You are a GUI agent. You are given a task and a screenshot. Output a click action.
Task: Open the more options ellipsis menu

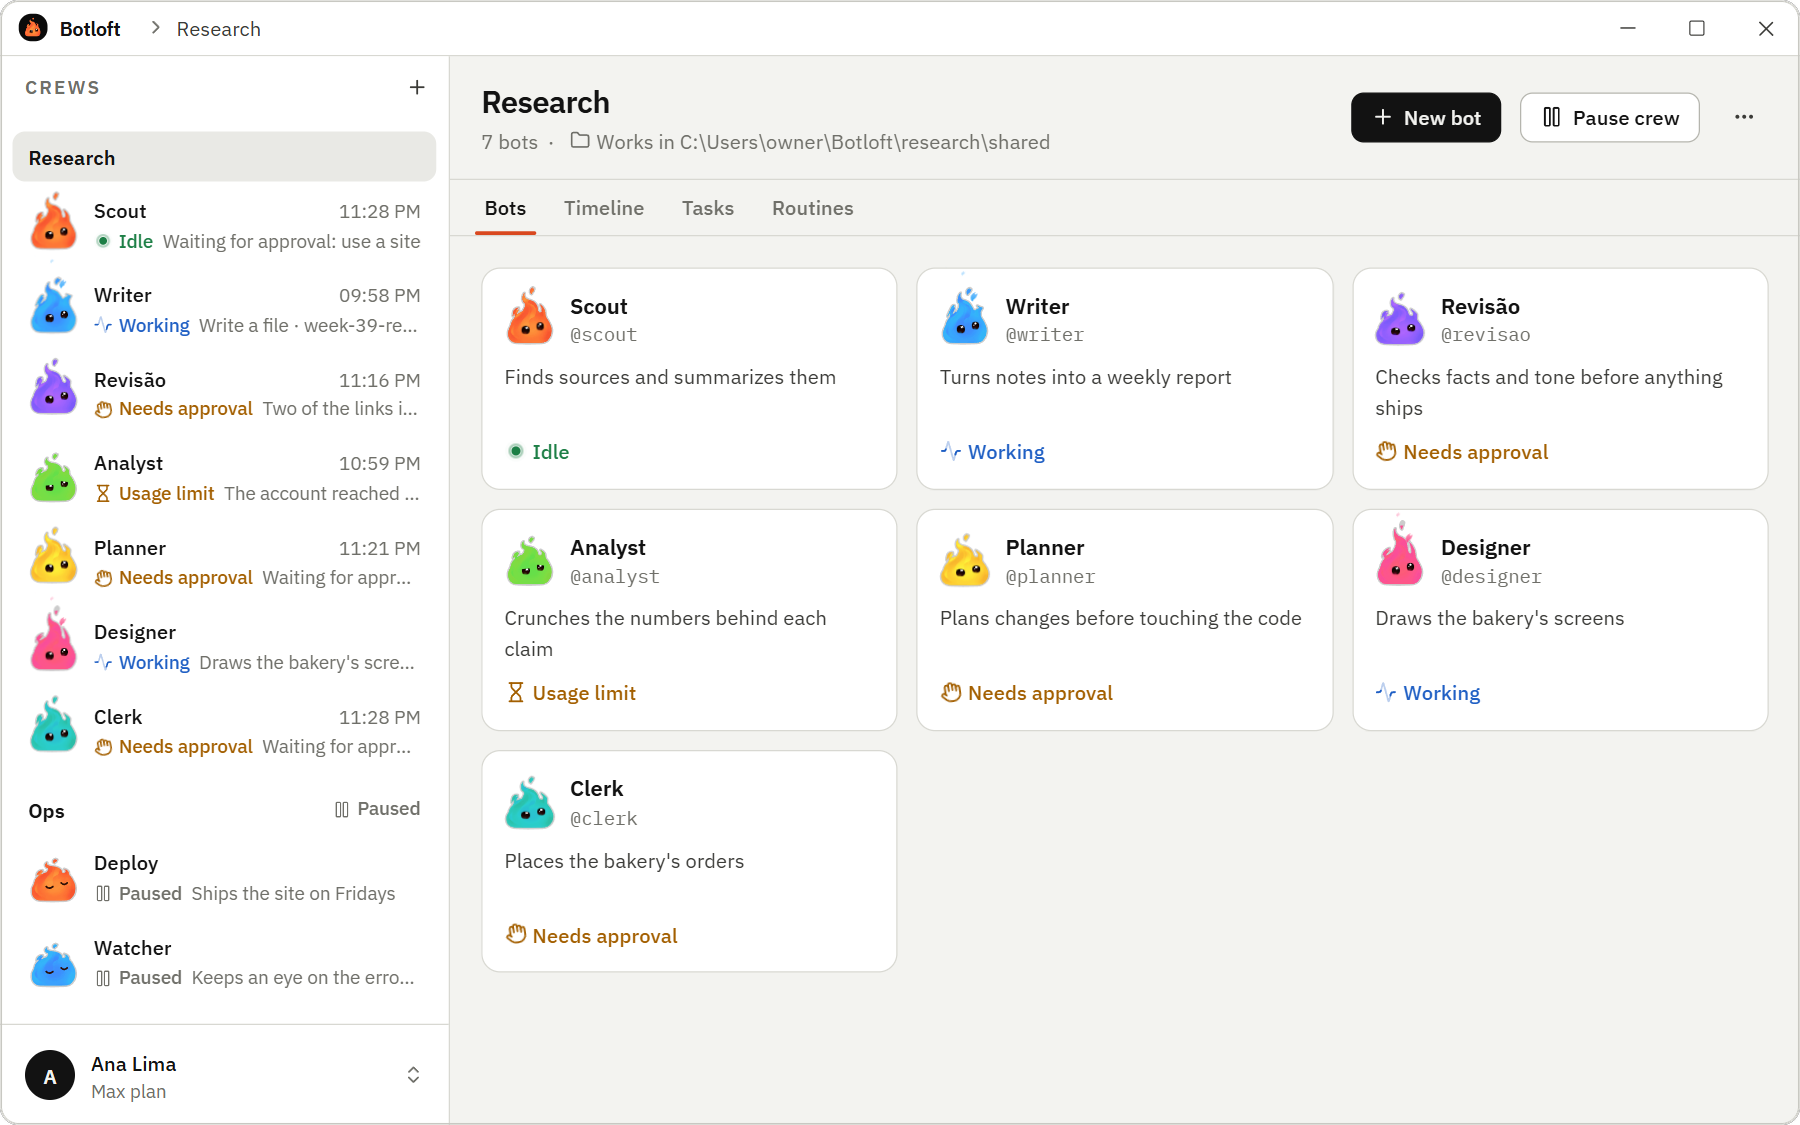pos(1744,117)
